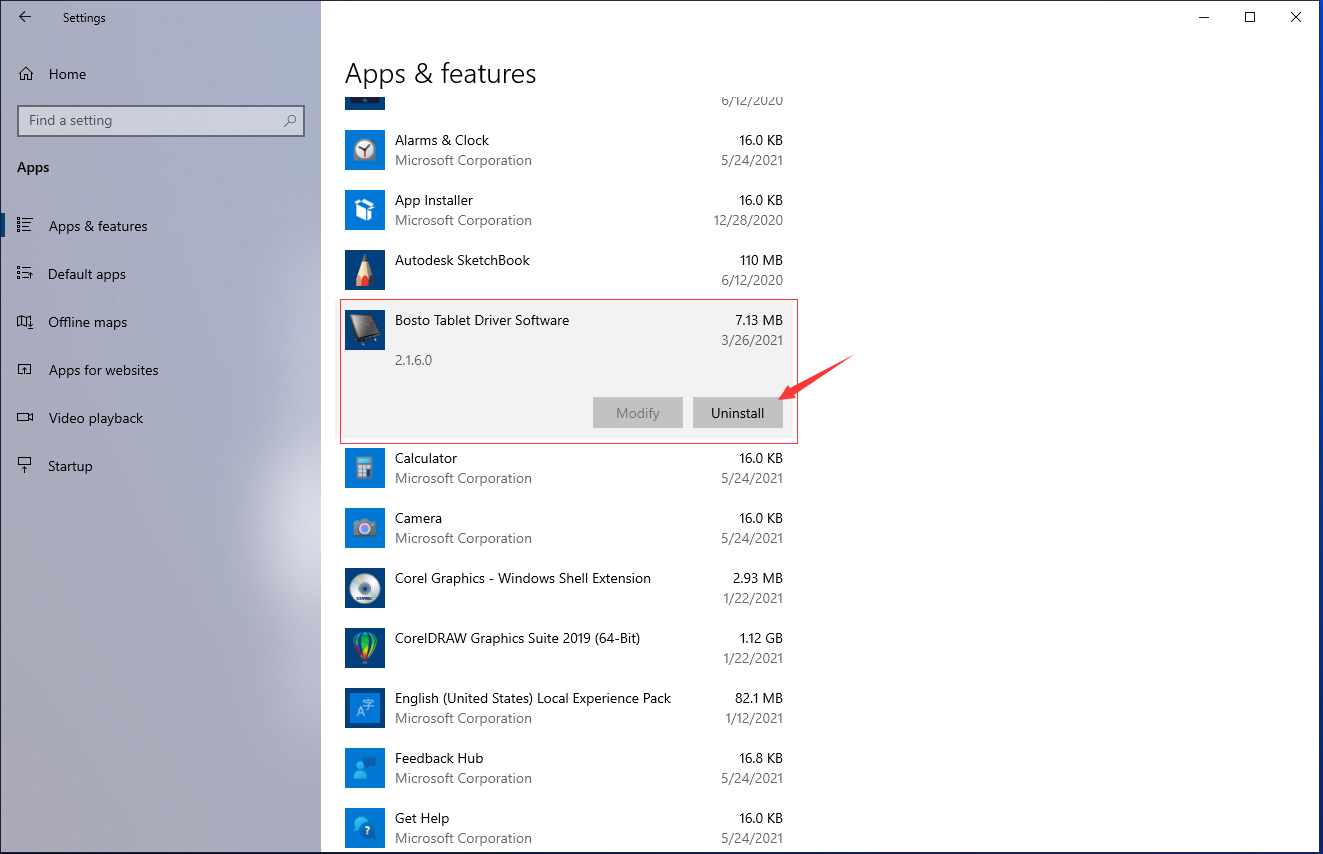Open the Default apps section
Viewport: 1323px width, 854px height.
tap(87, 274)
